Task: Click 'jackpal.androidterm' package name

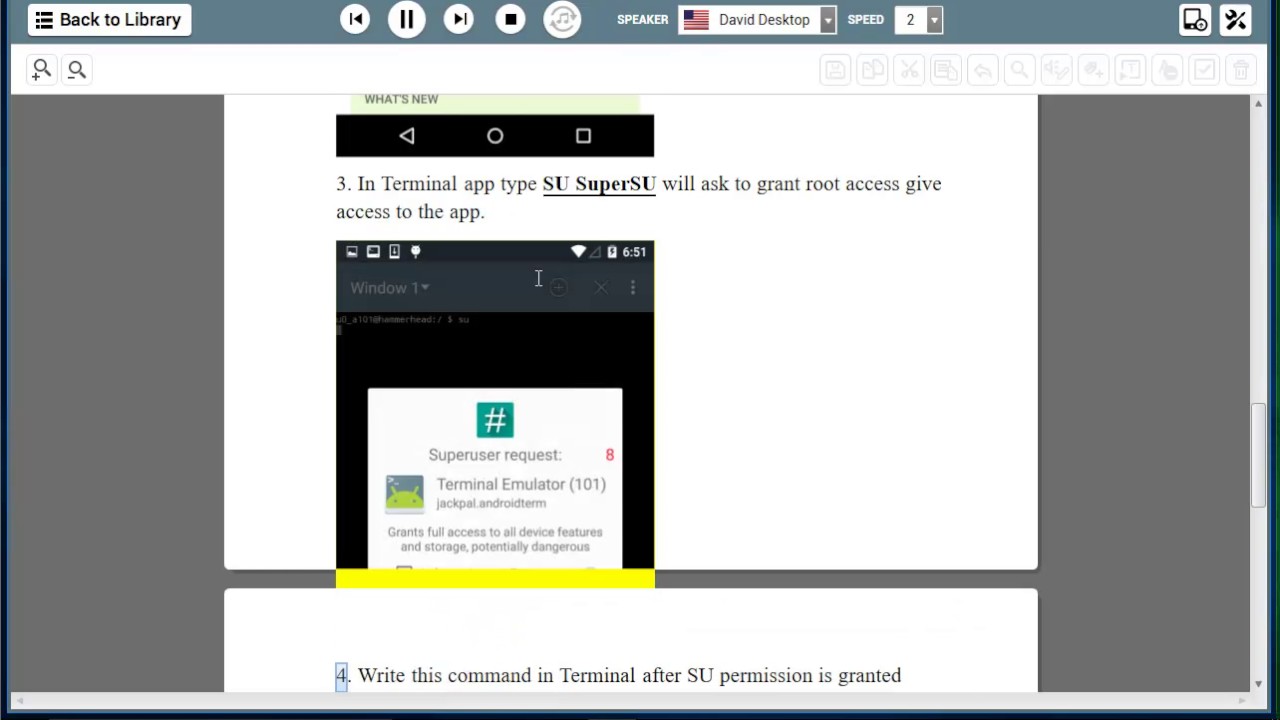Action: pyautogui.click(x=491, y=503)
